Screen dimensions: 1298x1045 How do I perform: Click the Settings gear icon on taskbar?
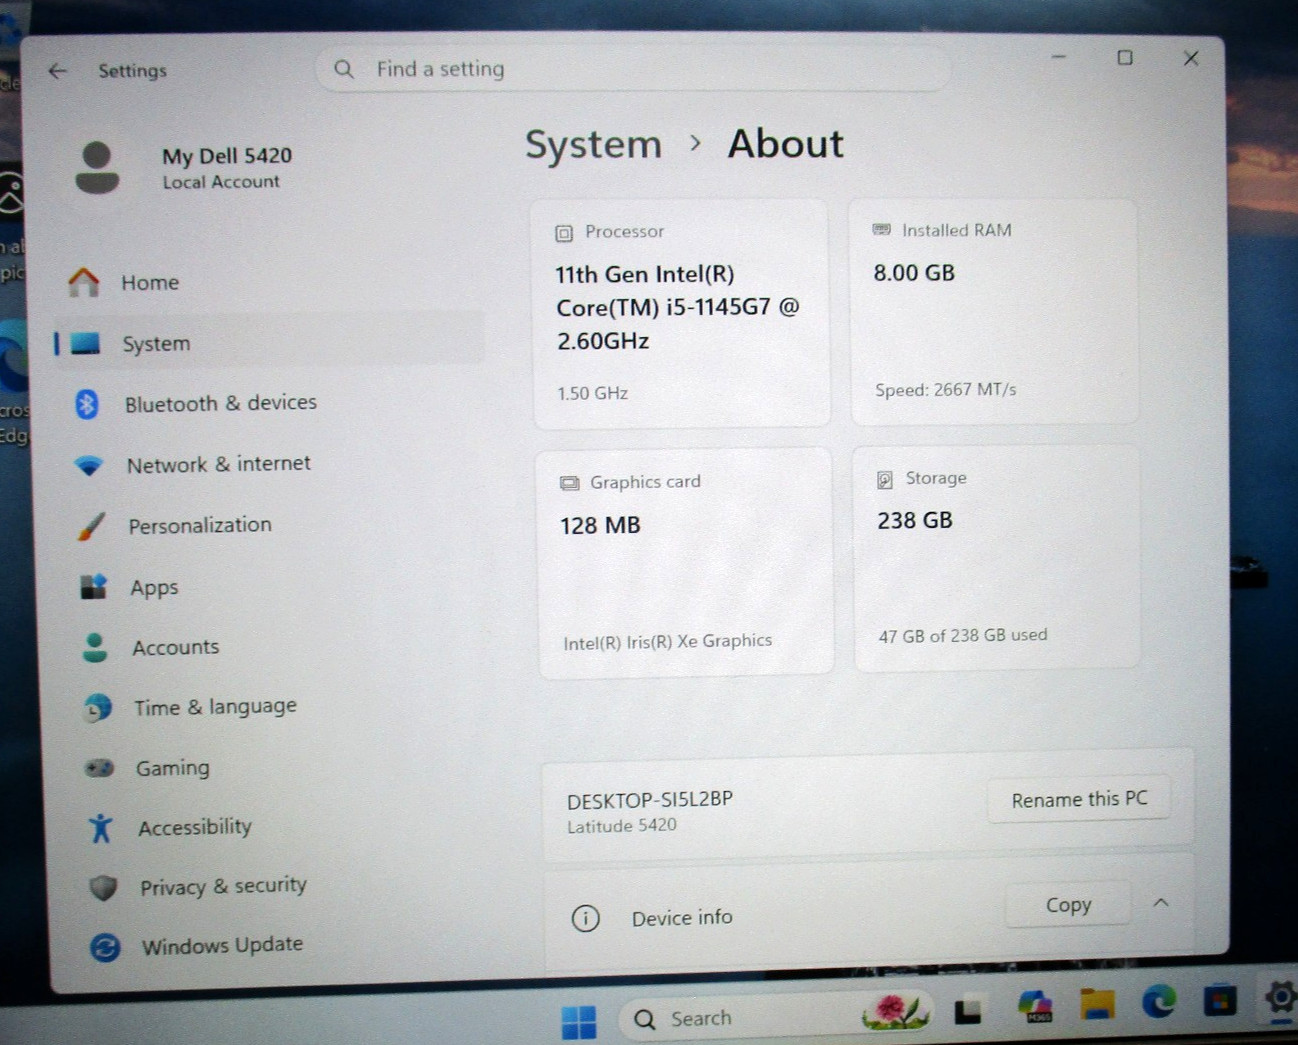click(1281, 998)
